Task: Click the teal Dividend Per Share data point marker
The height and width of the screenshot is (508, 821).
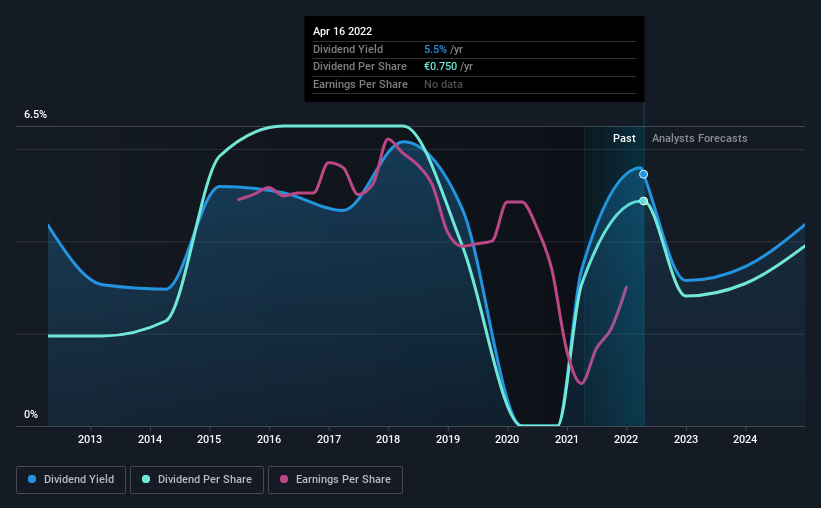Action: (x=644, y=201)
